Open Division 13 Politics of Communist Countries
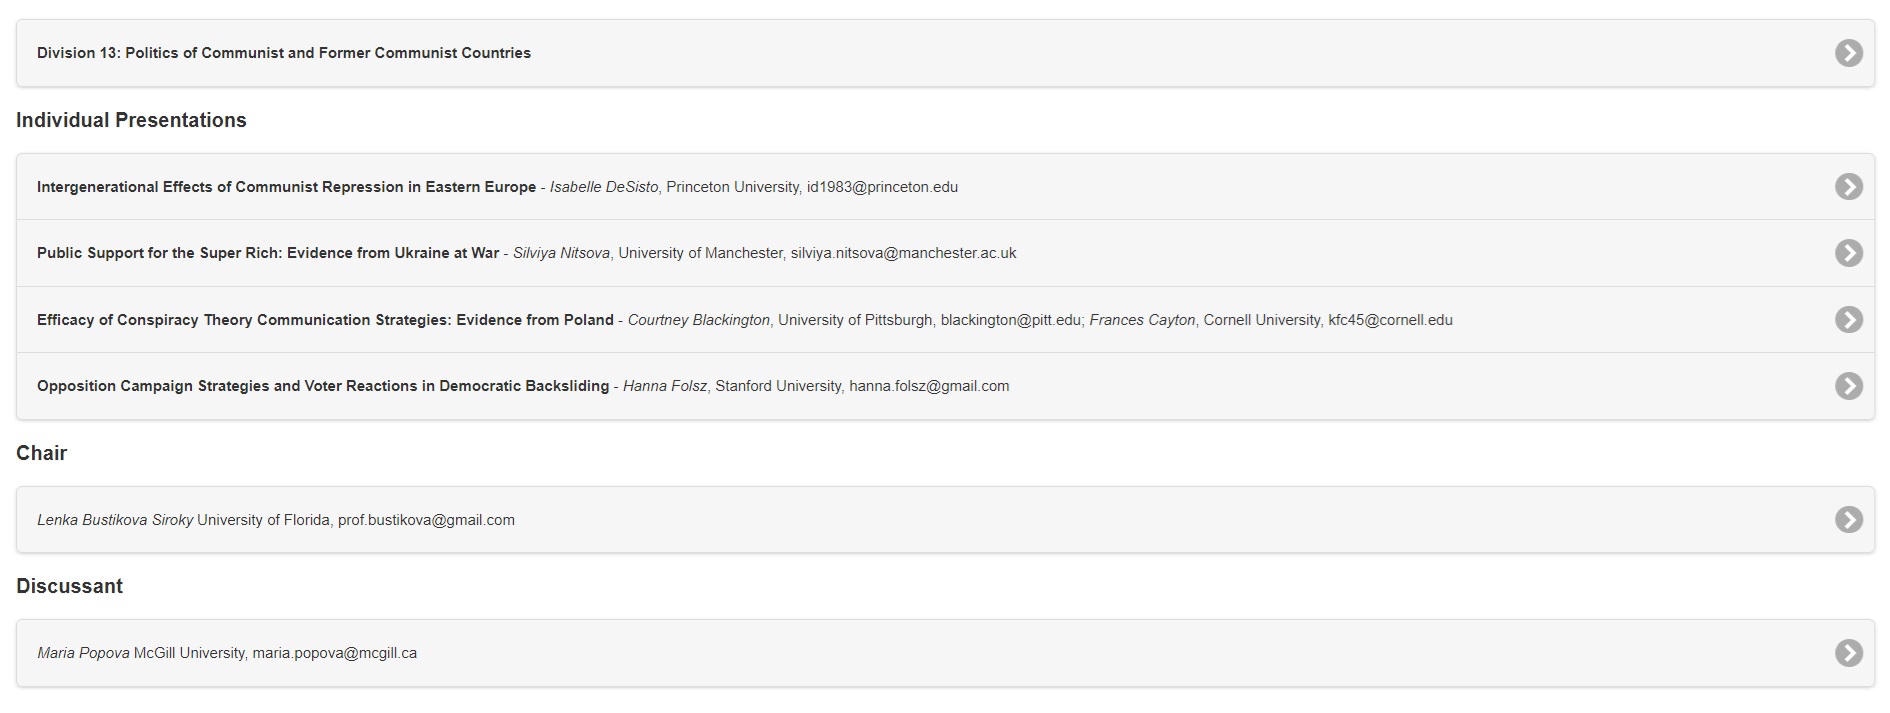 [x=284, y=53]
